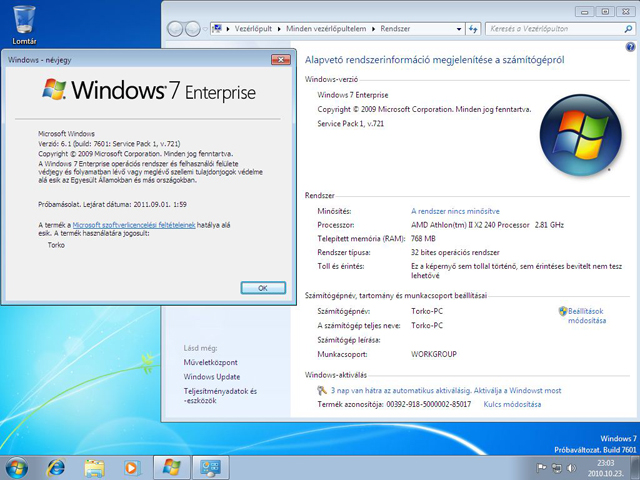The width and height of the screenshot is (640, 480).
Task: Click Rendszer in the address breadcrumb
Action: [x=395, y=29]
